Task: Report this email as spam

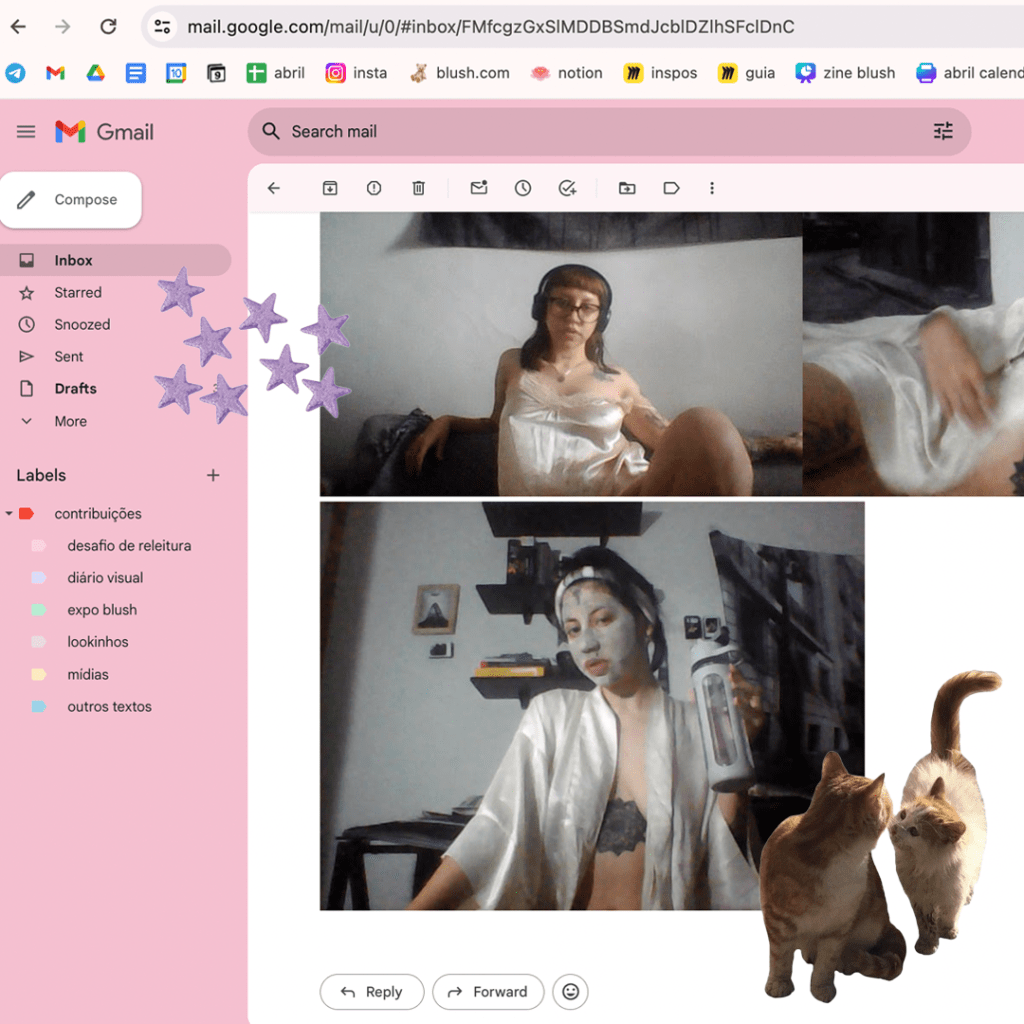Action: pyautogui.click(x=374, y=188)
